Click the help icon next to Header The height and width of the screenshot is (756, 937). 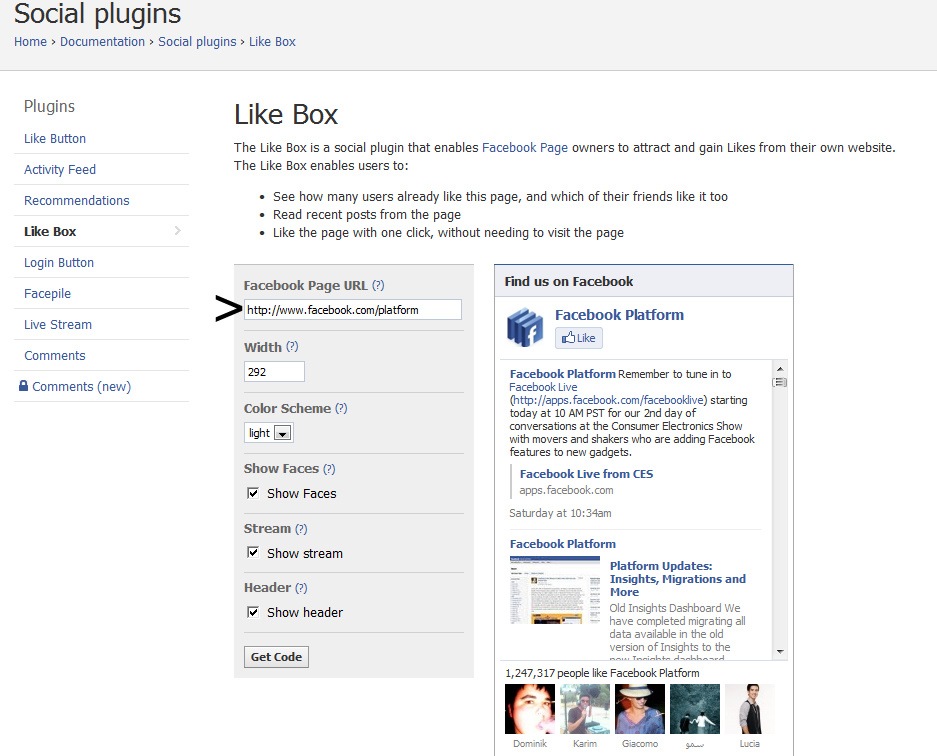tap(301, 587)
